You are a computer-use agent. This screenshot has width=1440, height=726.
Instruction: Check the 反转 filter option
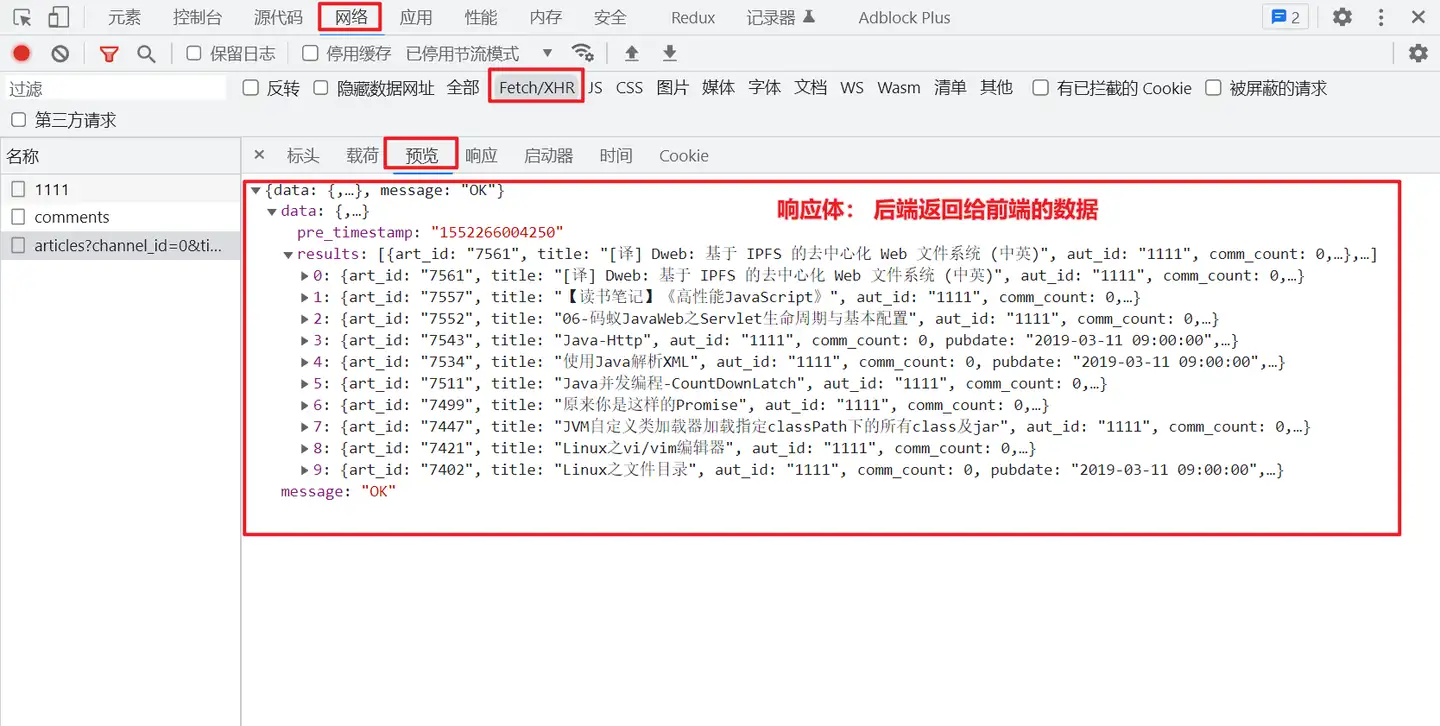point(251,88)
